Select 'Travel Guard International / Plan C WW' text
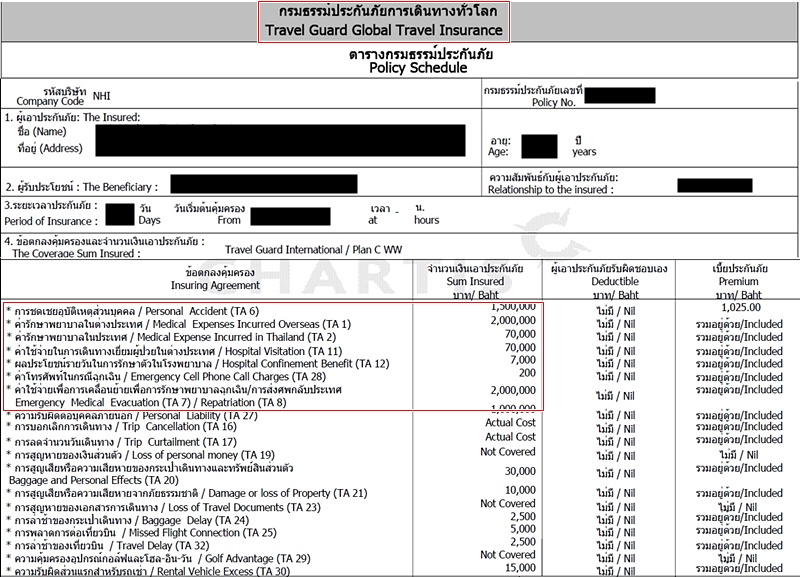Image resolution: width=800 pixels, height=577 pixels. point(313,249)
